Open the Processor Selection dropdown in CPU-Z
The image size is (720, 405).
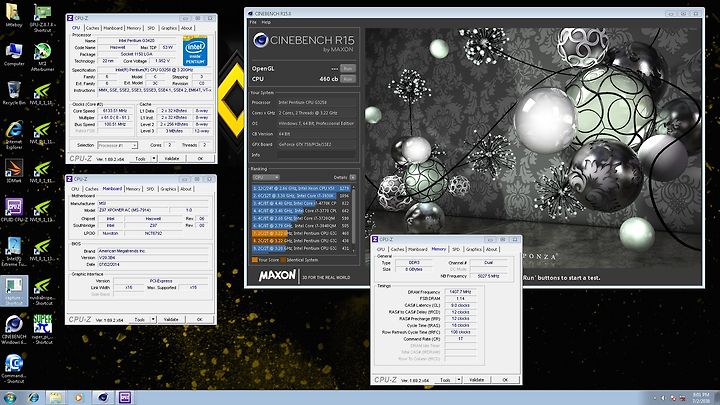pyautogui.click(x=118, y=145)
